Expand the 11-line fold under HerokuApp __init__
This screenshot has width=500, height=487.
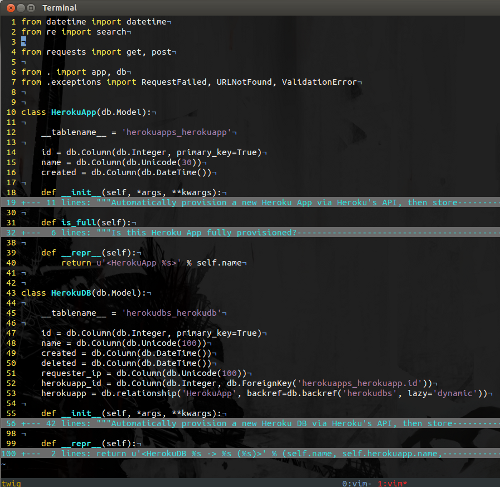click(x=250, y=202)
